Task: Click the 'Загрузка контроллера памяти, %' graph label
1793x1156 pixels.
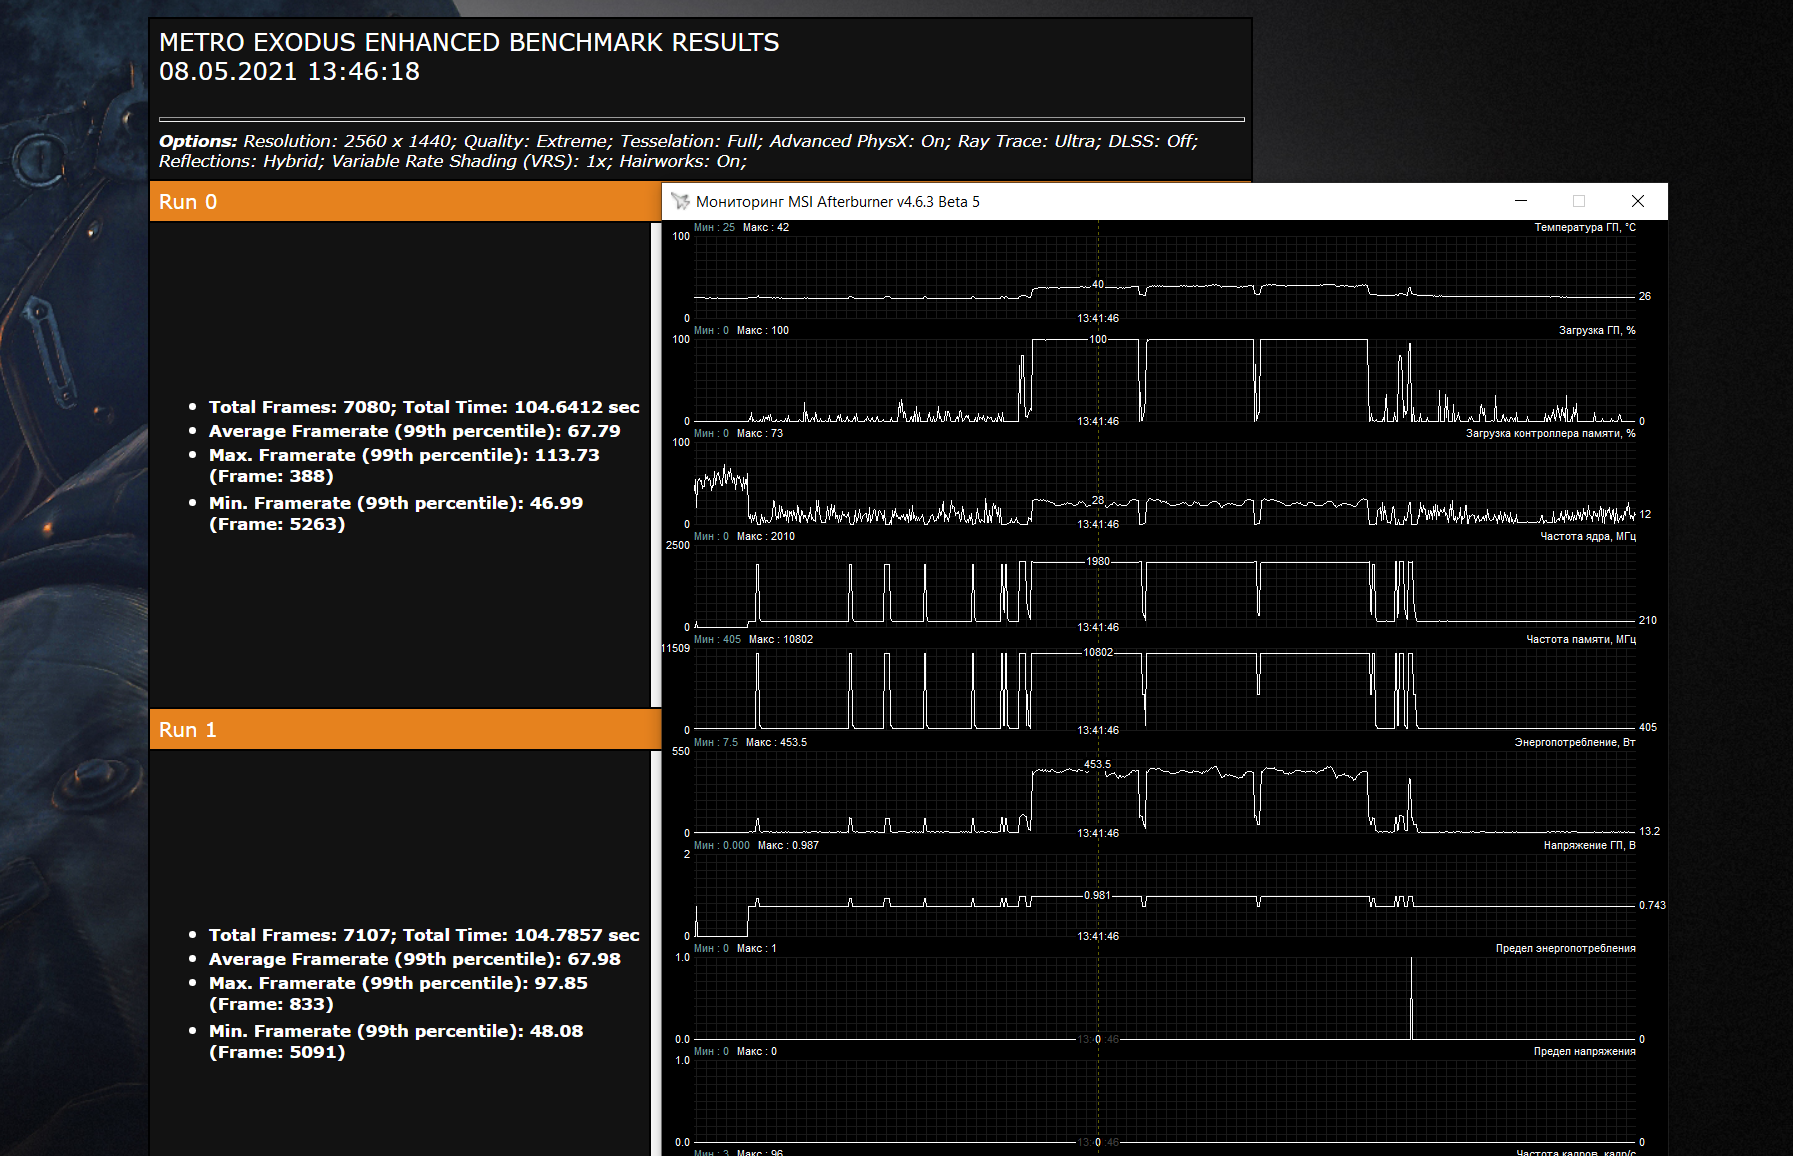Action: pos(1551,433)
